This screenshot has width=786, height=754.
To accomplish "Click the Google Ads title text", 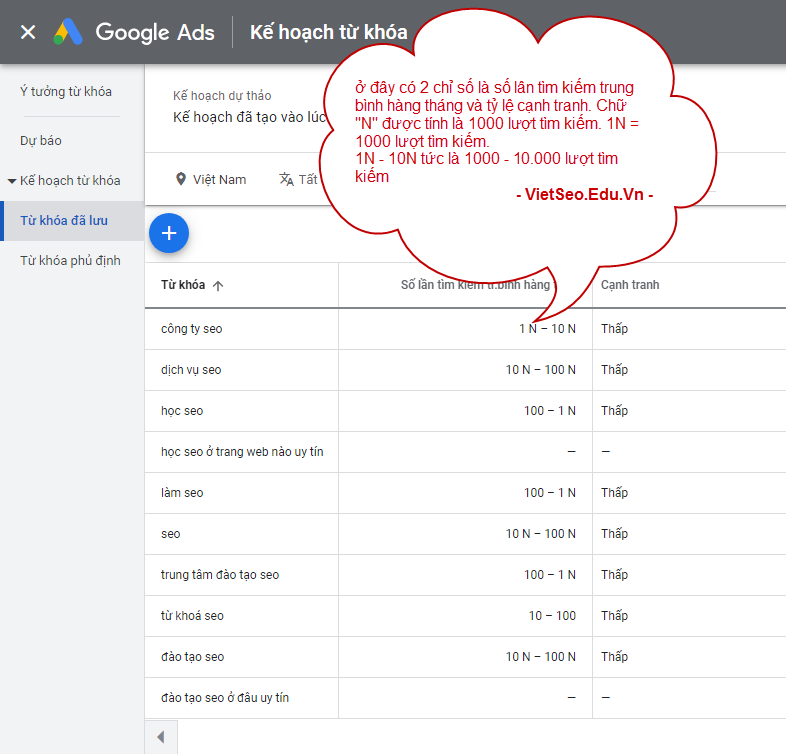I will 155,32.
